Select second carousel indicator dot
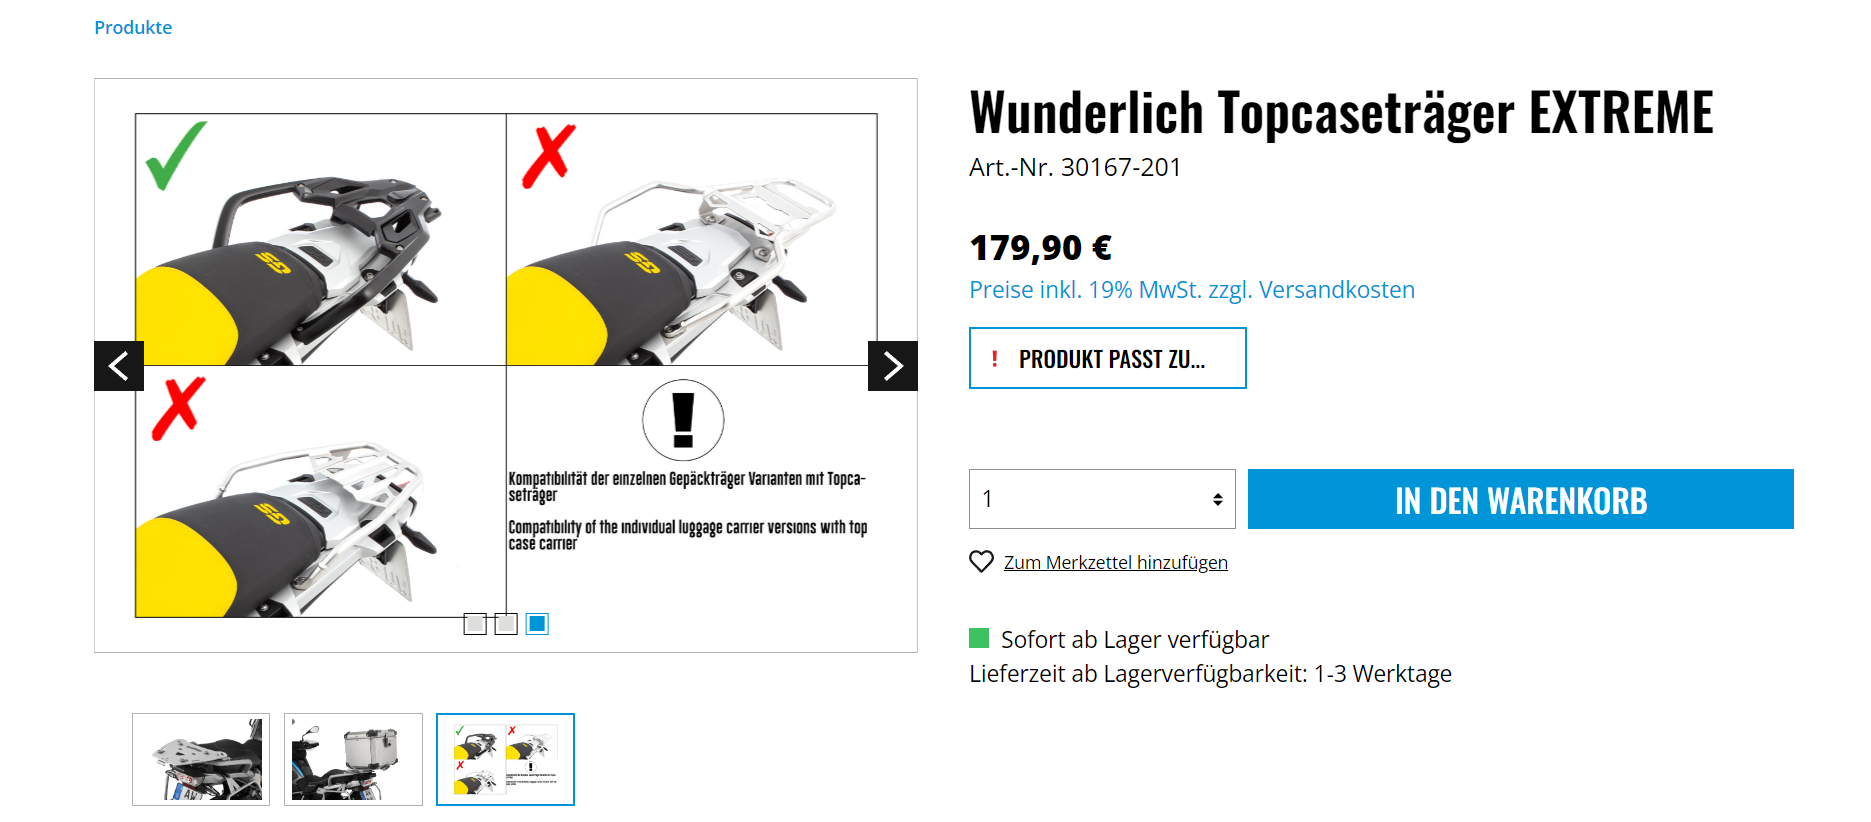 pyautogui.click(x=506, y=624)
